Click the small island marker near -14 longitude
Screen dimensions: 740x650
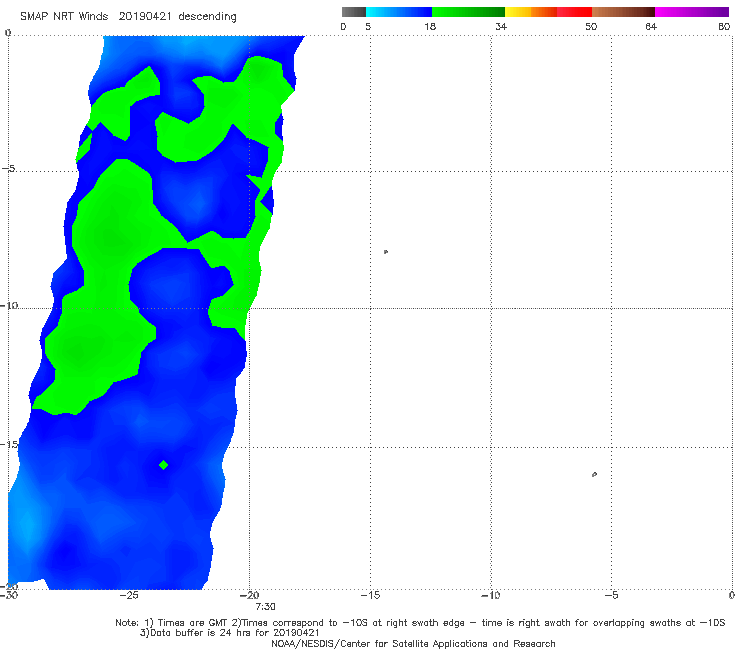386,252
